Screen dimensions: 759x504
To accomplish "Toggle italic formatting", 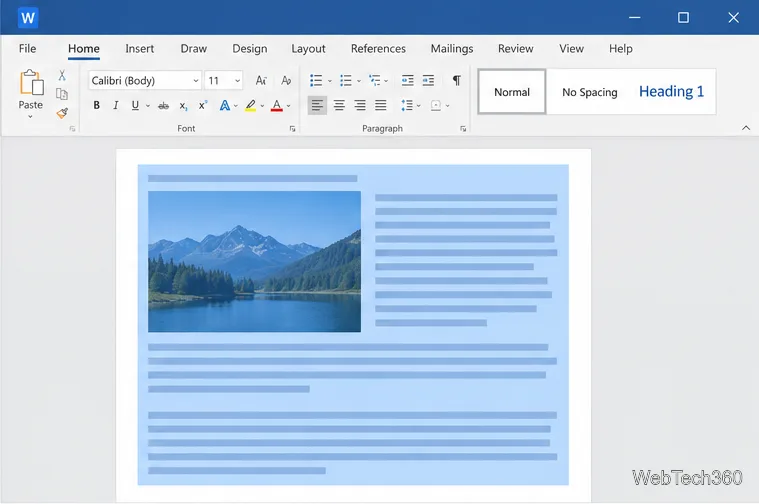I will [x=115, y=105].
